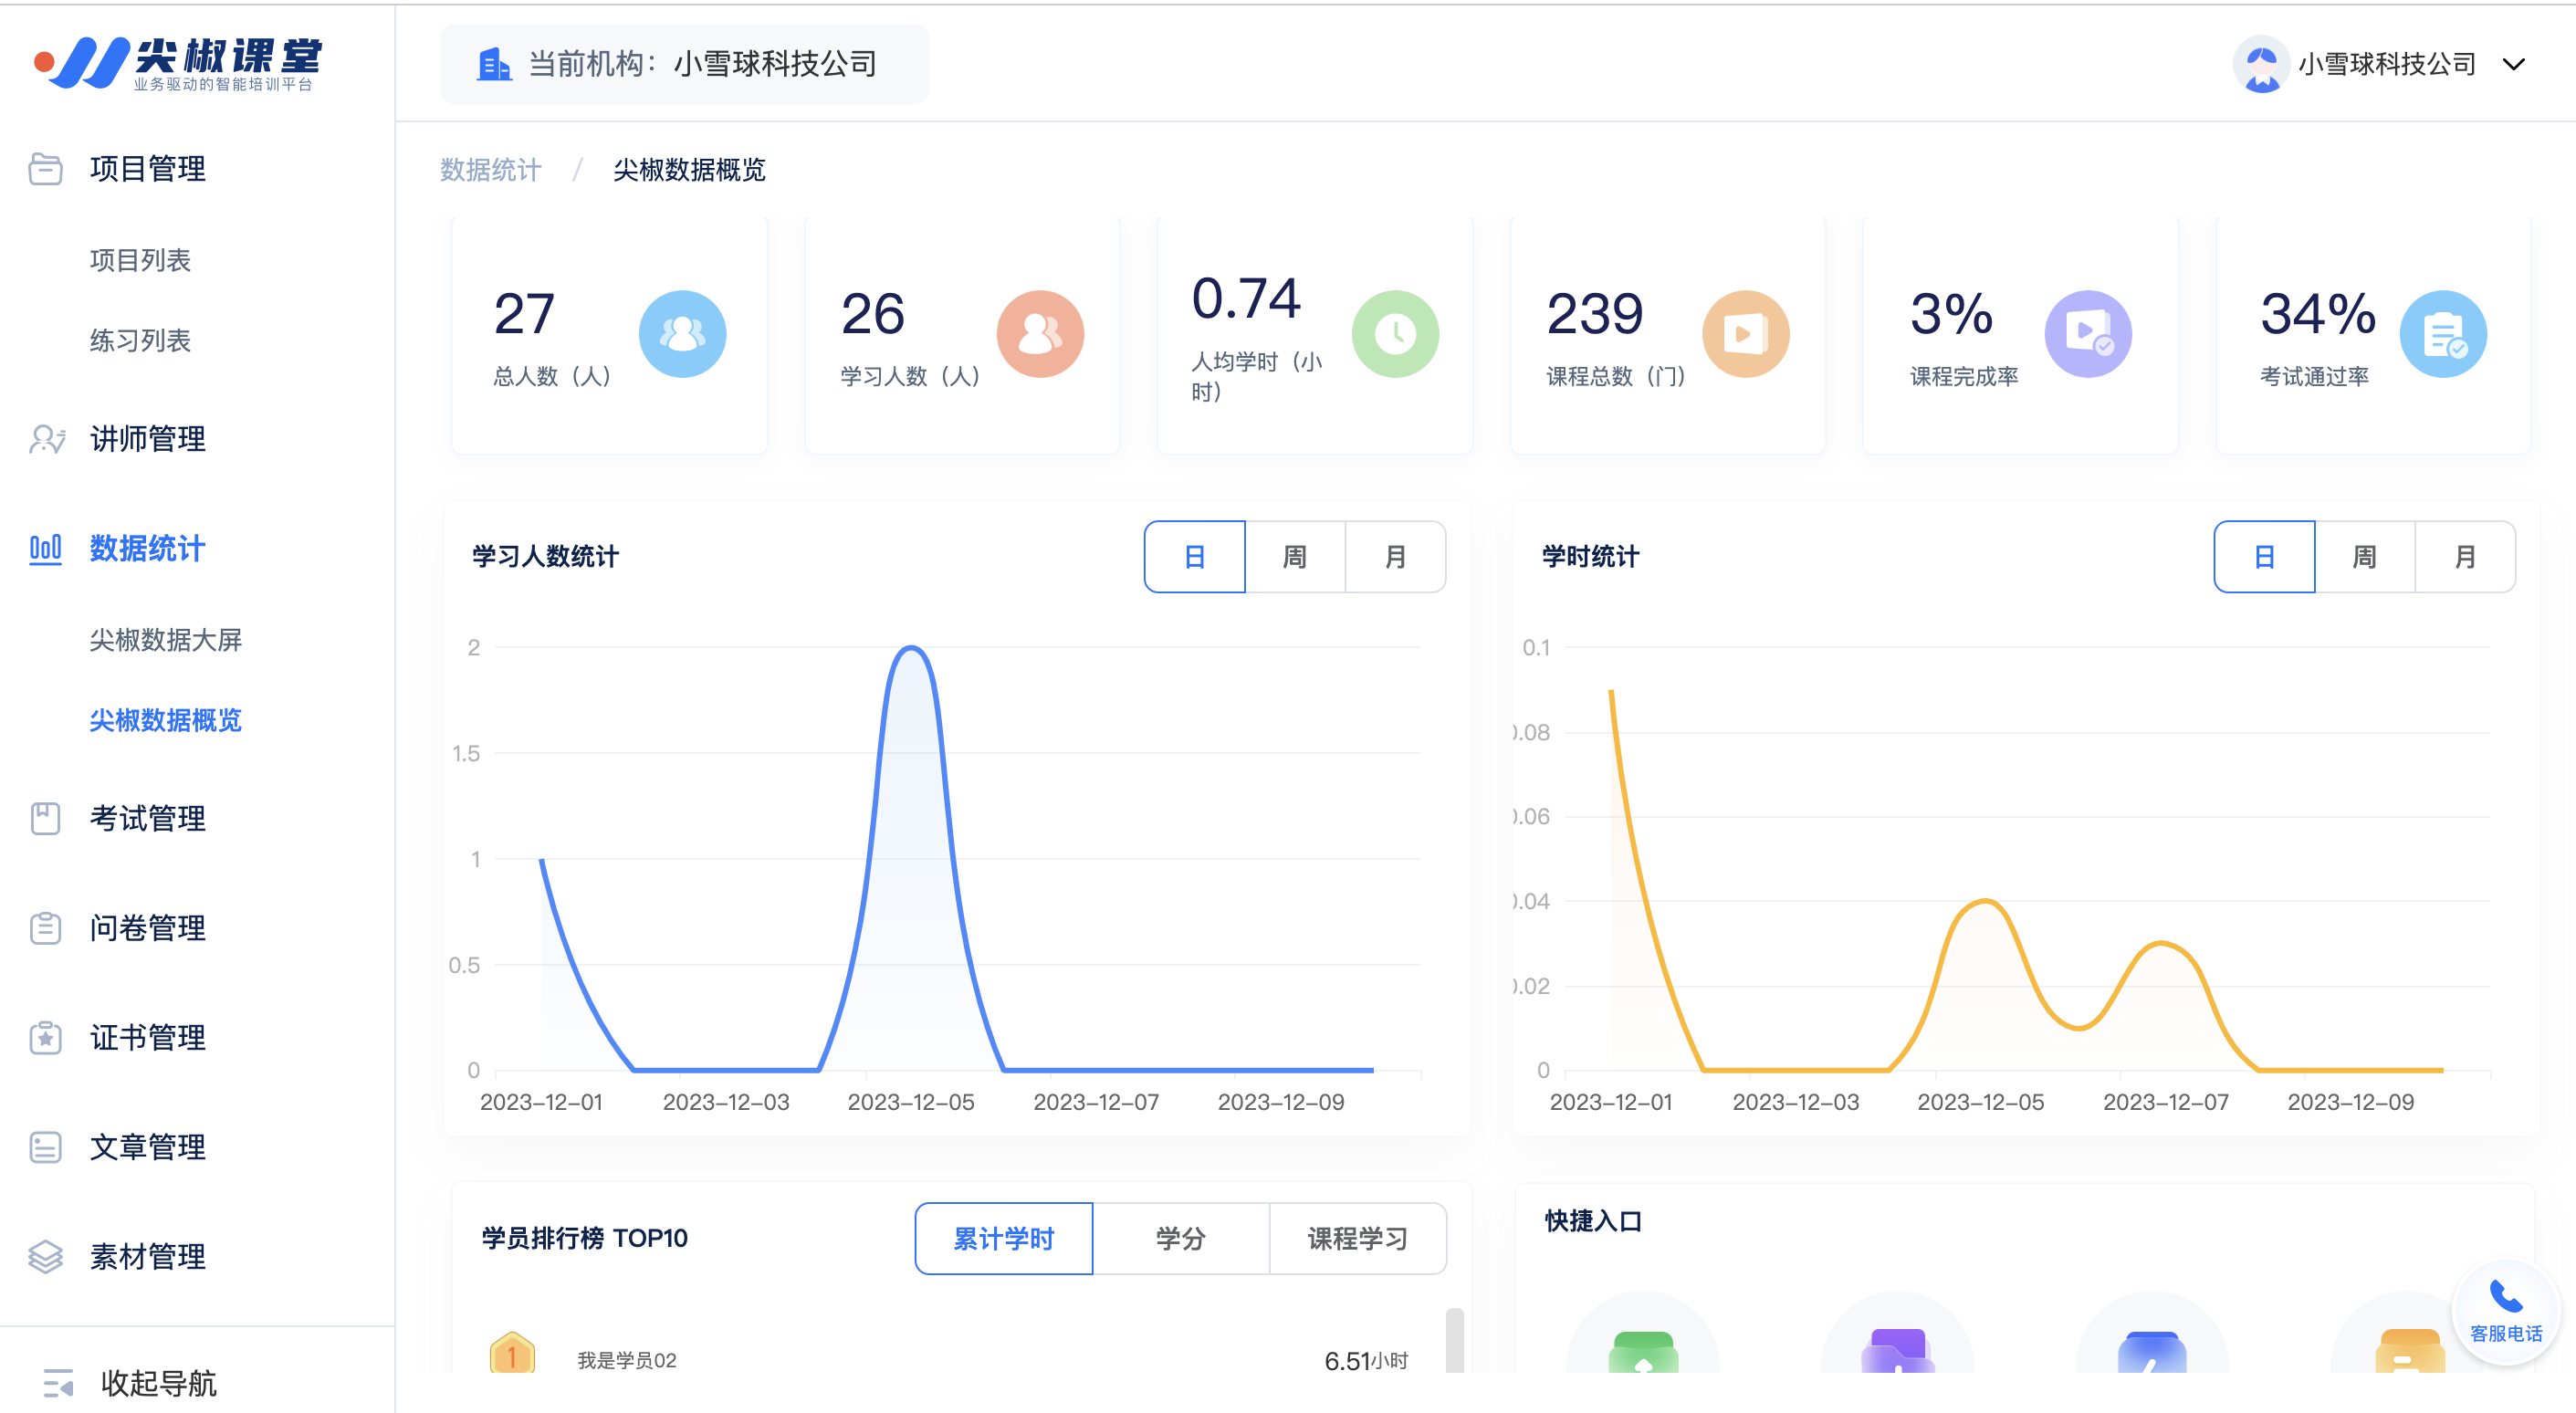
Task: Click 客服电话 floating button label
Action: (2506, 1334)
